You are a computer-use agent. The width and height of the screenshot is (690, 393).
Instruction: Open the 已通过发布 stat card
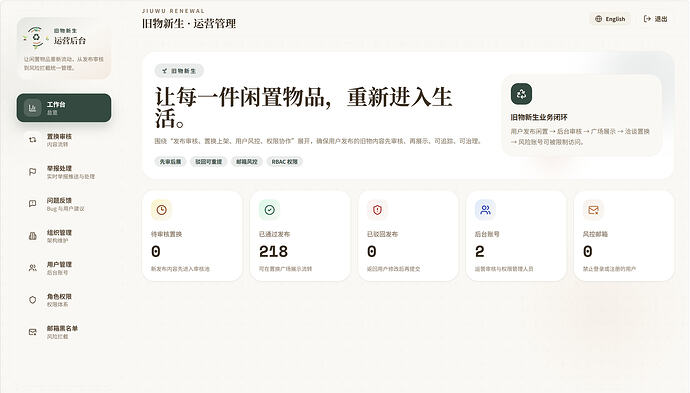(x=300, y=236)
